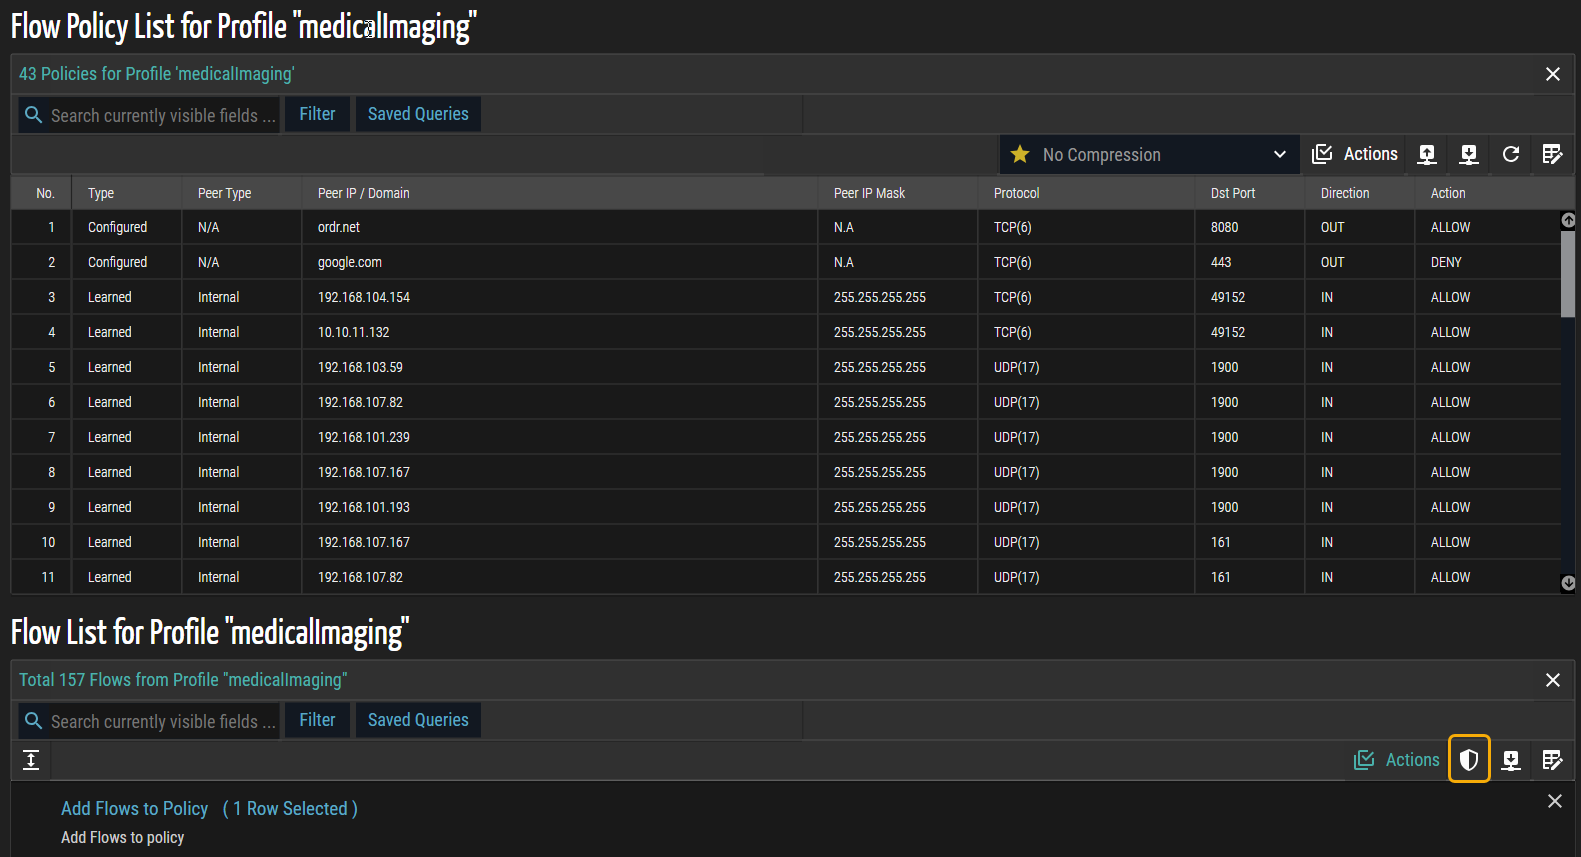Sort by the Dst Port column header
The height and width of the screenshot is (857, 1581).
pyautogui.click(x=1232, y=193)
